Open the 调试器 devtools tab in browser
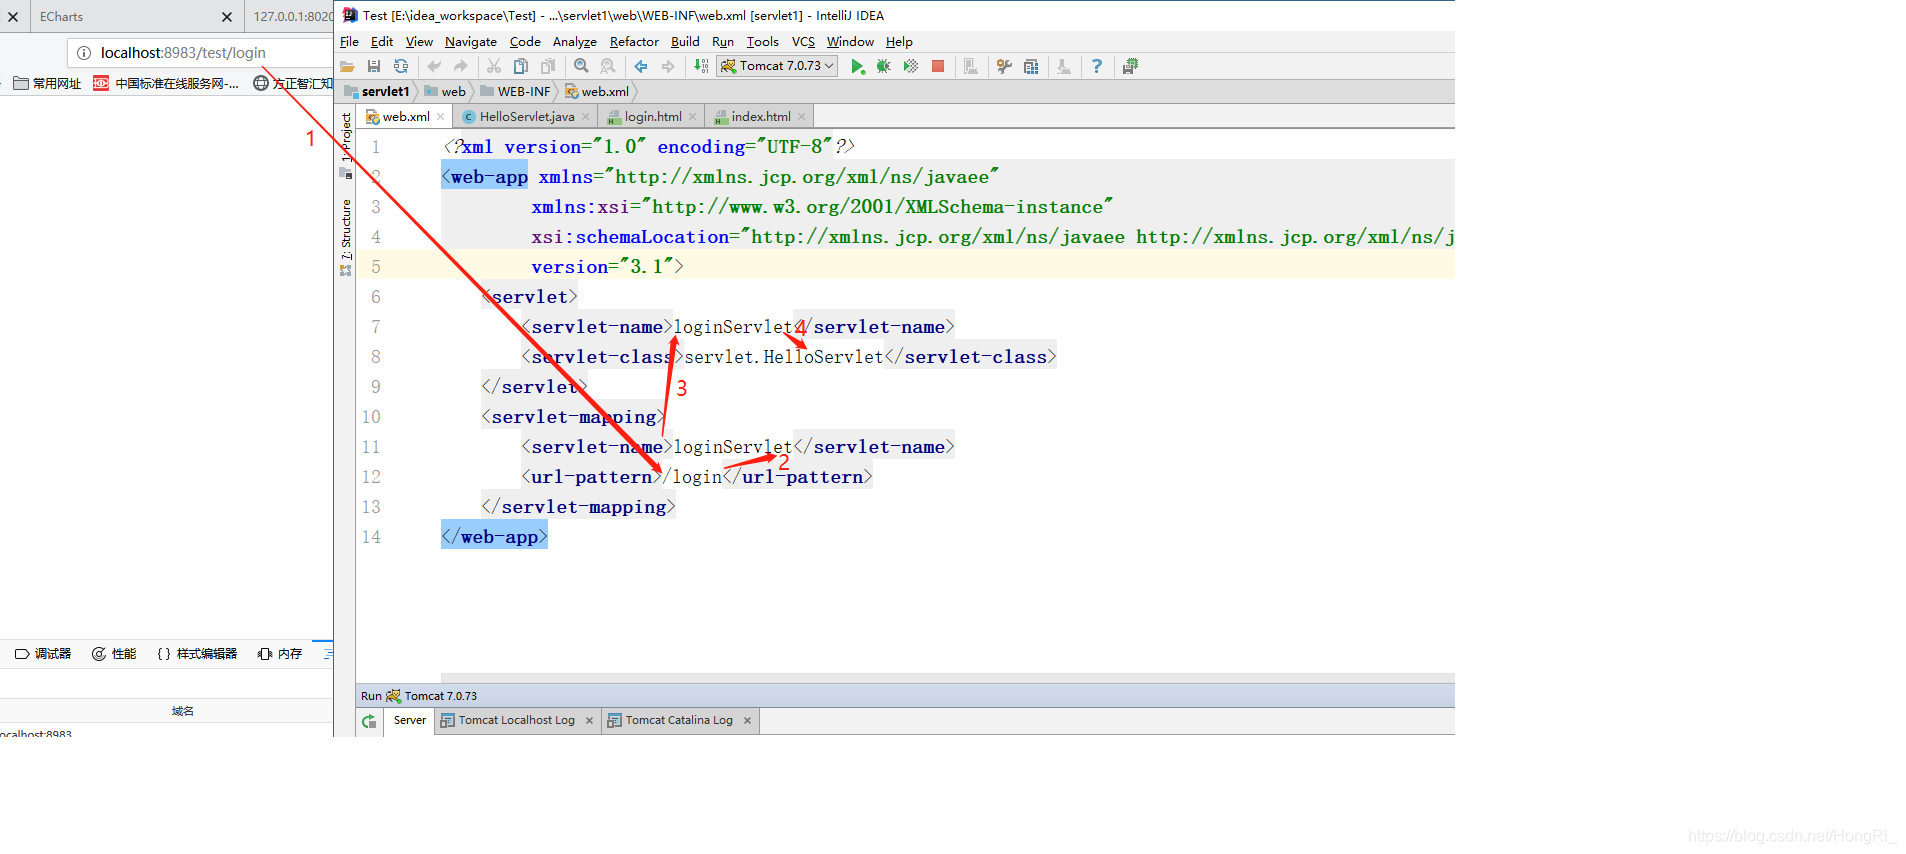This screenshot has height=854, width=1906. [x=43, y=654]
